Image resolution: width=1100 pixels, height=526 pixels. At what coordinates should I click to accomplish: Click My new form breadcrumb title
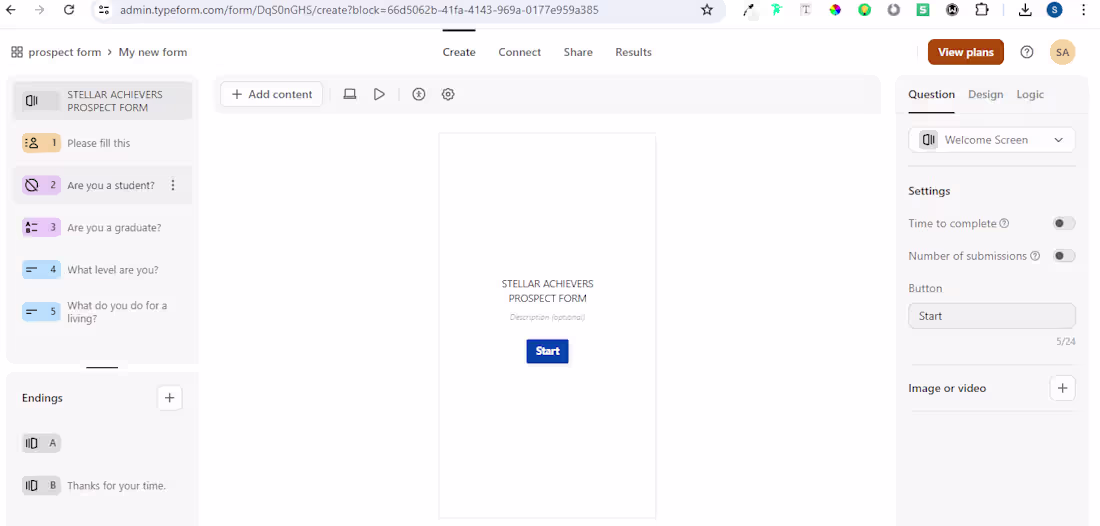pos(153,52)
